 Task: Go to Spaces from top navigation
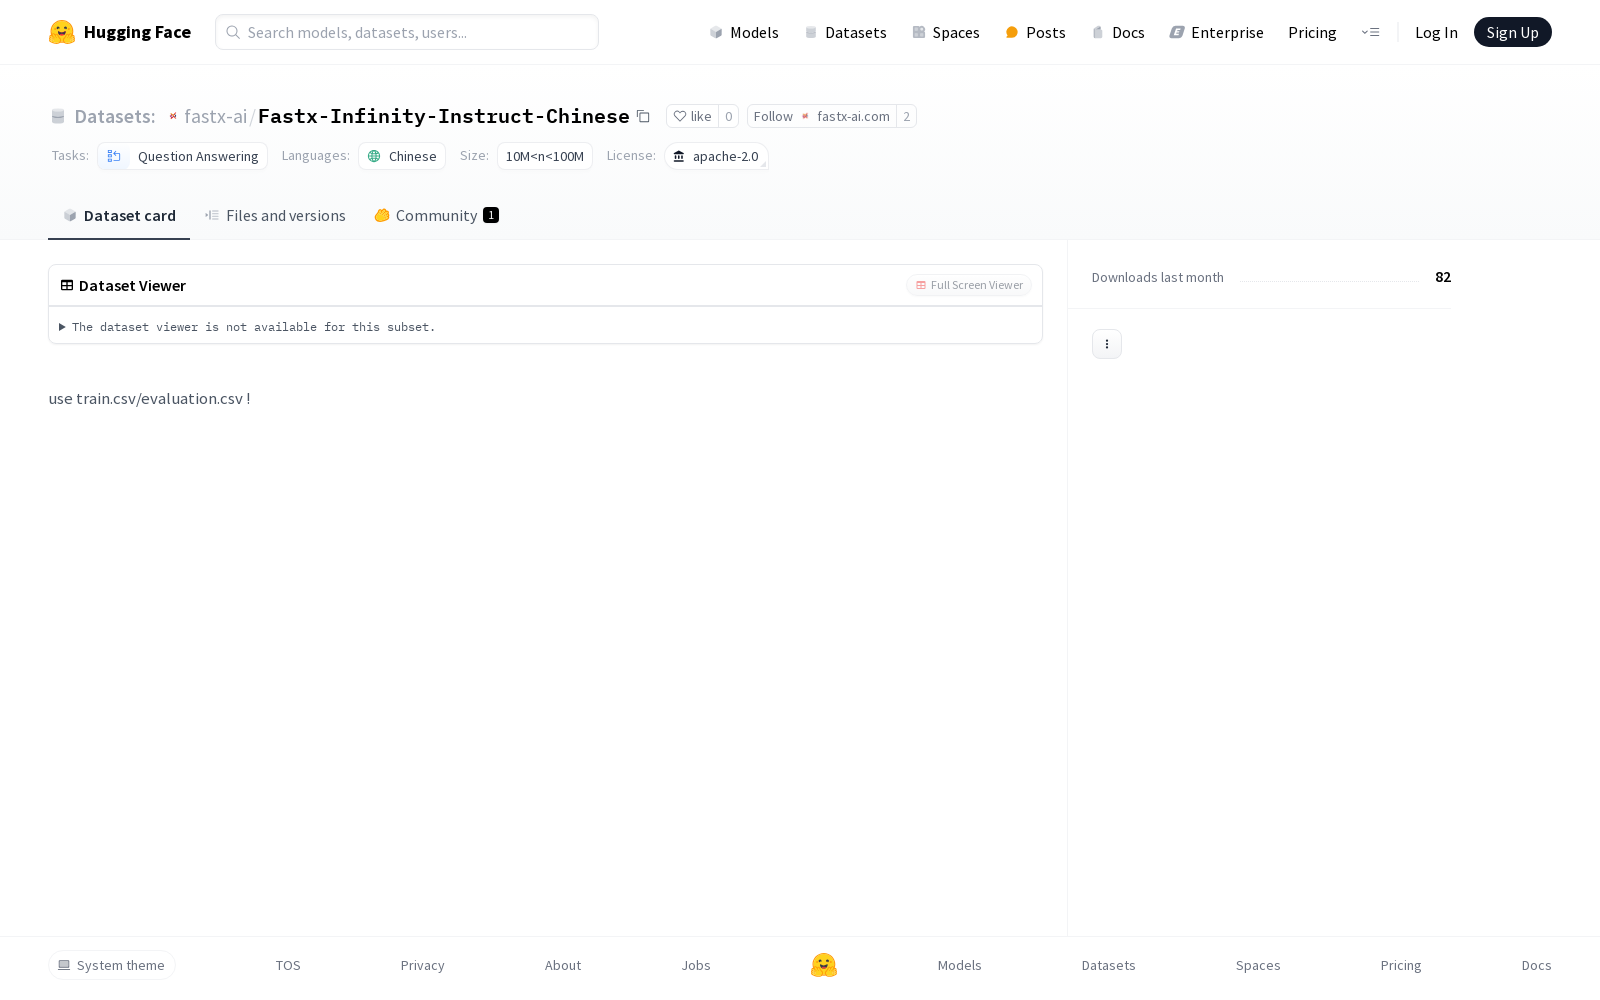point(946,32)
